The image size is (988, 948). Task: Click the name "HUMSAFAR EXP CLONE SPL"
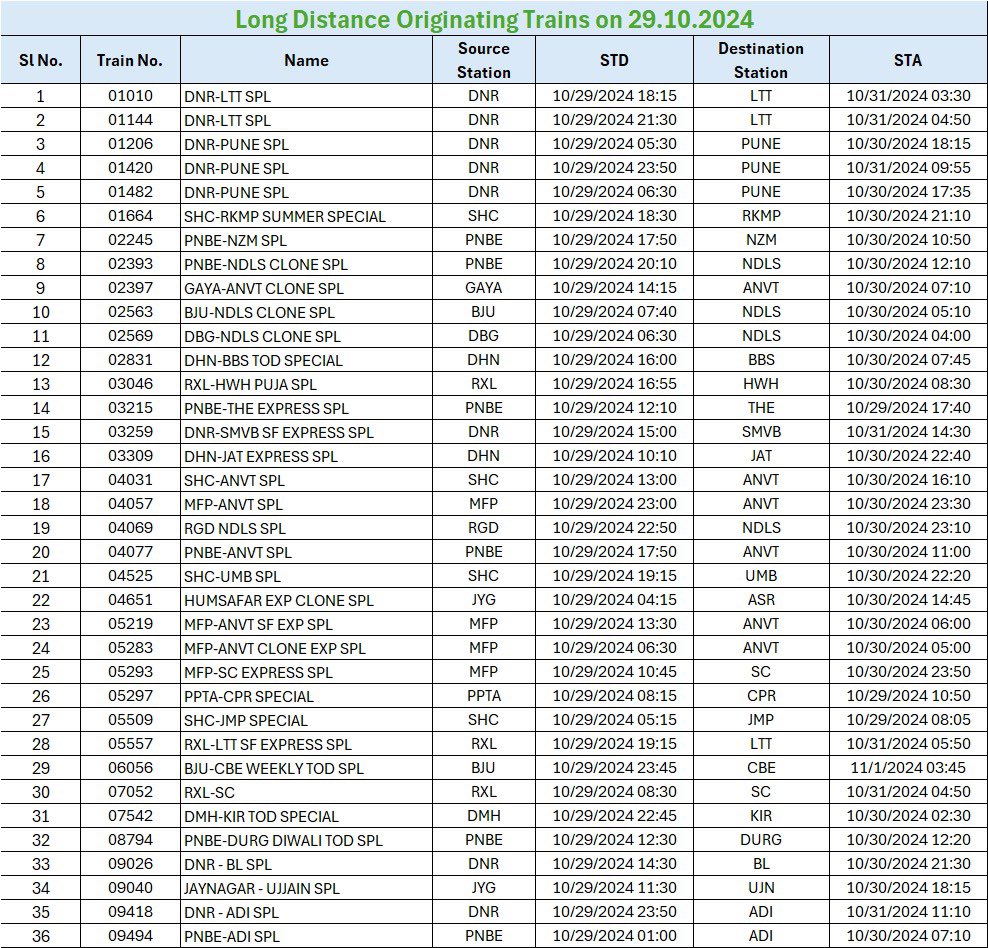279,600
